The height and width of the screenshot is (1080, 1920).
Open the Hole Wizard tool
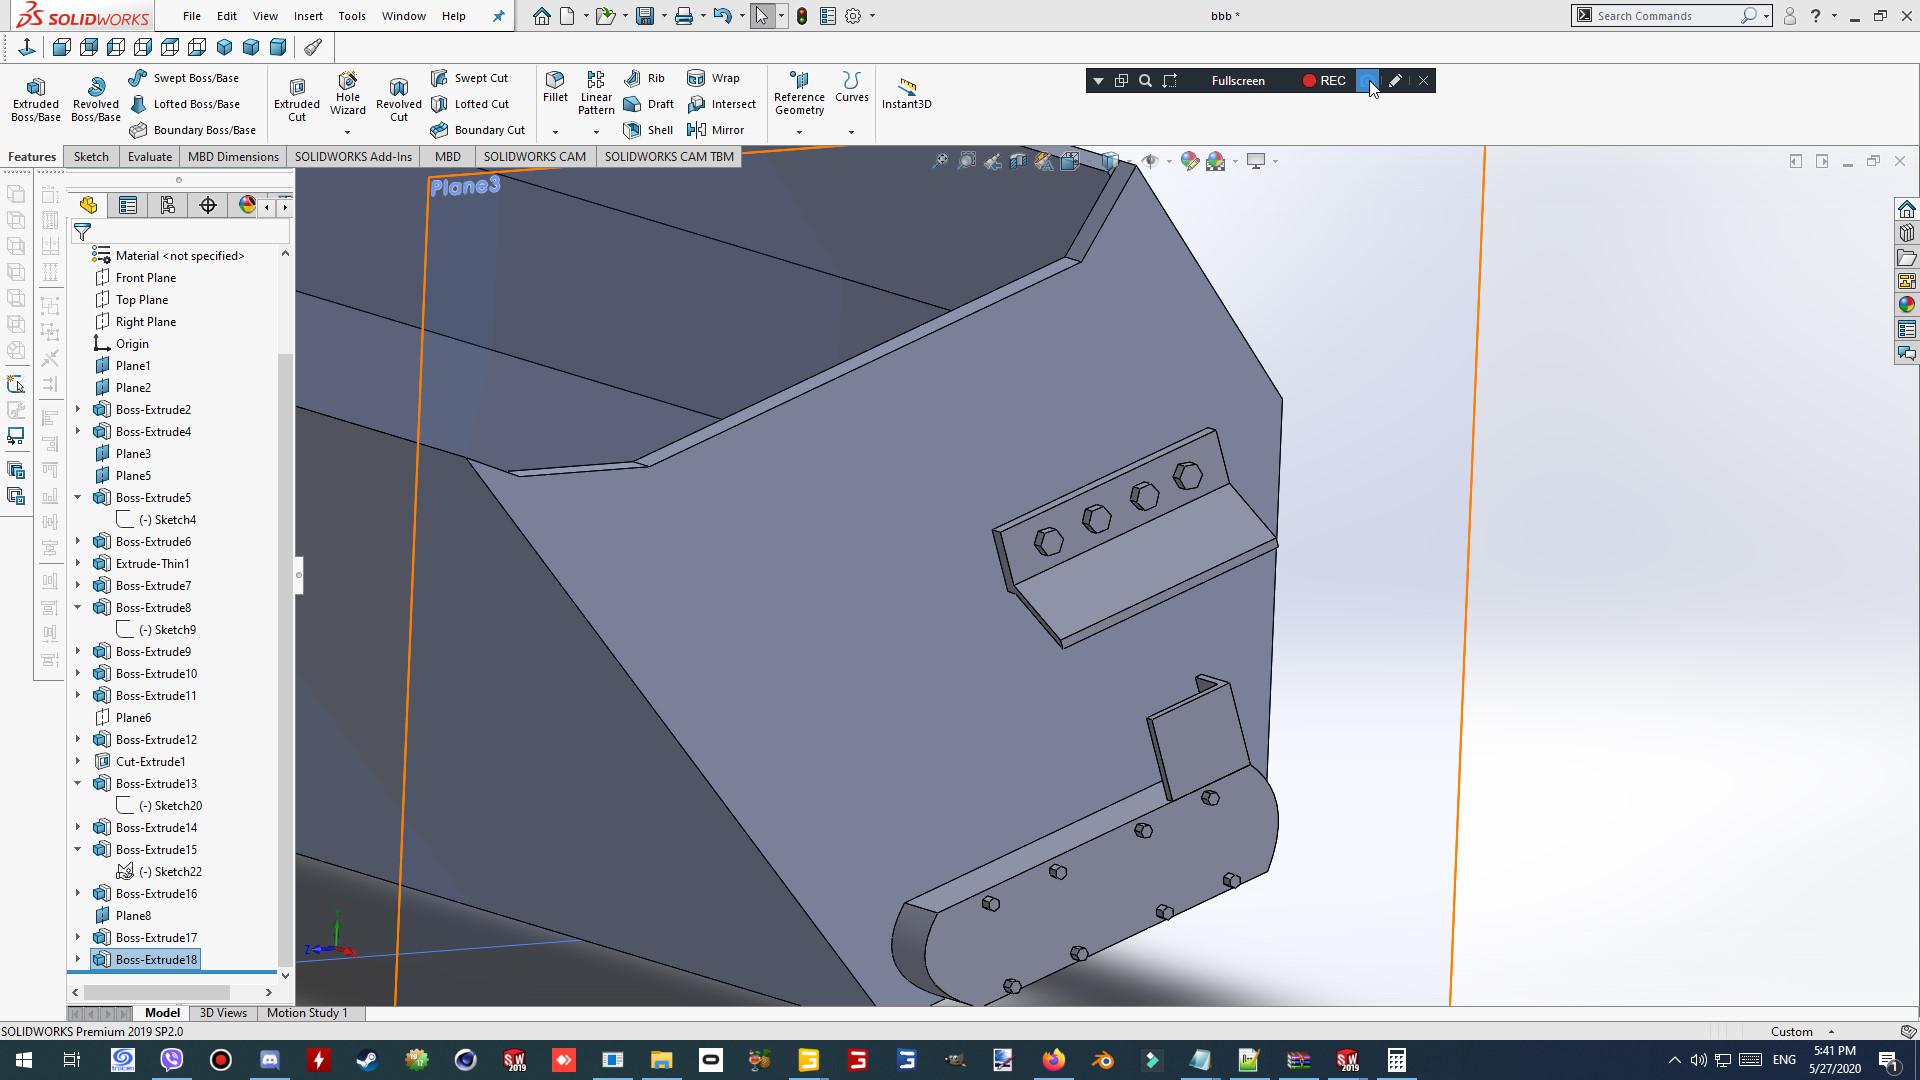click(348, 93)
